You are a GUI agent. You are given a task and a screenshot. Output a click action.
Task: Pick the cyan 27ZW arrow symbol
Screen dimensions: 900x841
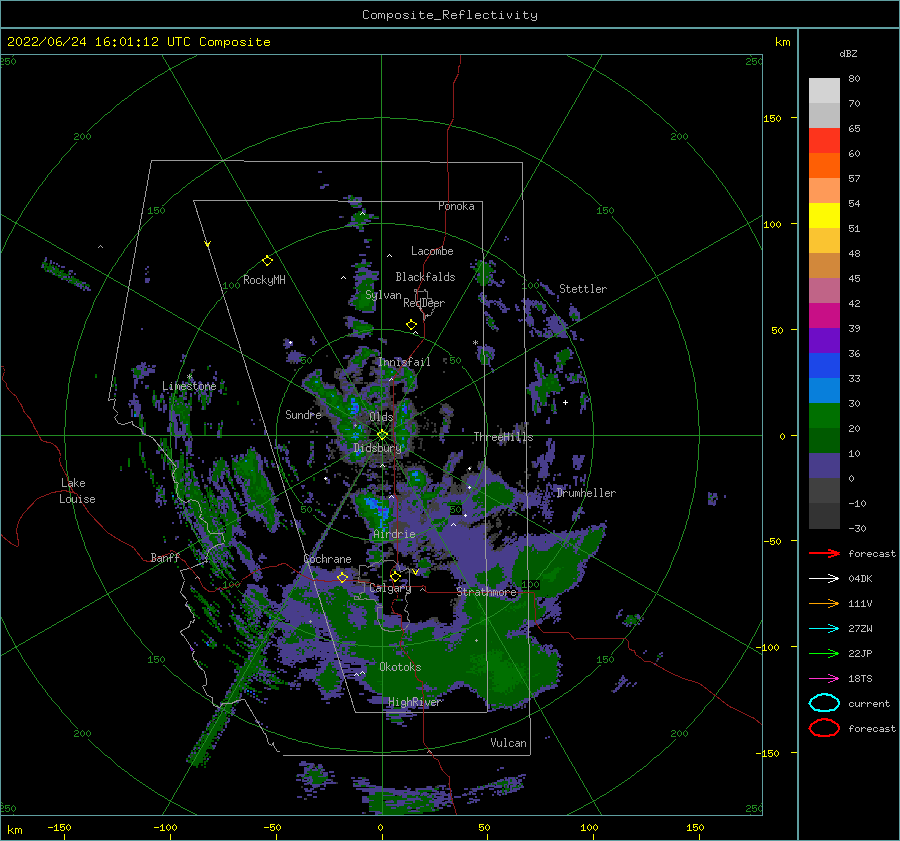click(x=824, y=629)
